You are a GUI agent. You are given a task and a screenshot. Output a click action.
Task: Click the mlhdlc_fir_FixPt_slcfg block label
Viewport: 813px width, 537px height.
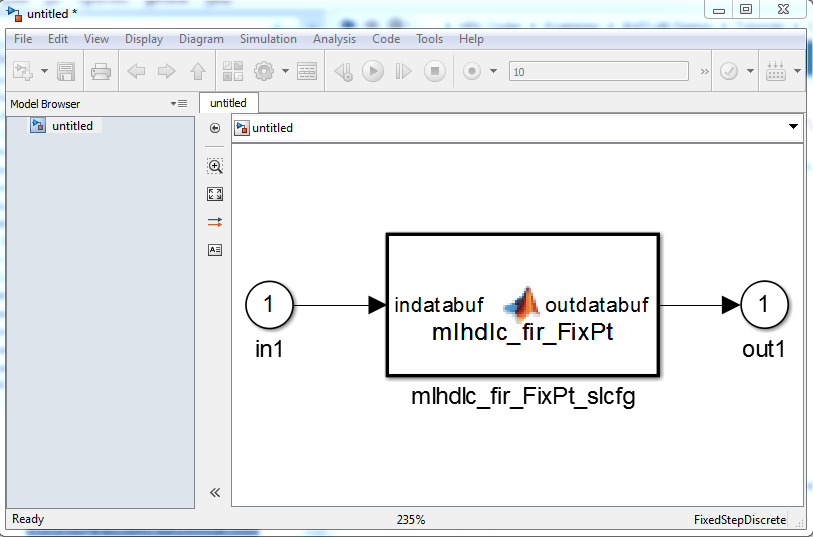pyautogui.click(x=523, y=397)
